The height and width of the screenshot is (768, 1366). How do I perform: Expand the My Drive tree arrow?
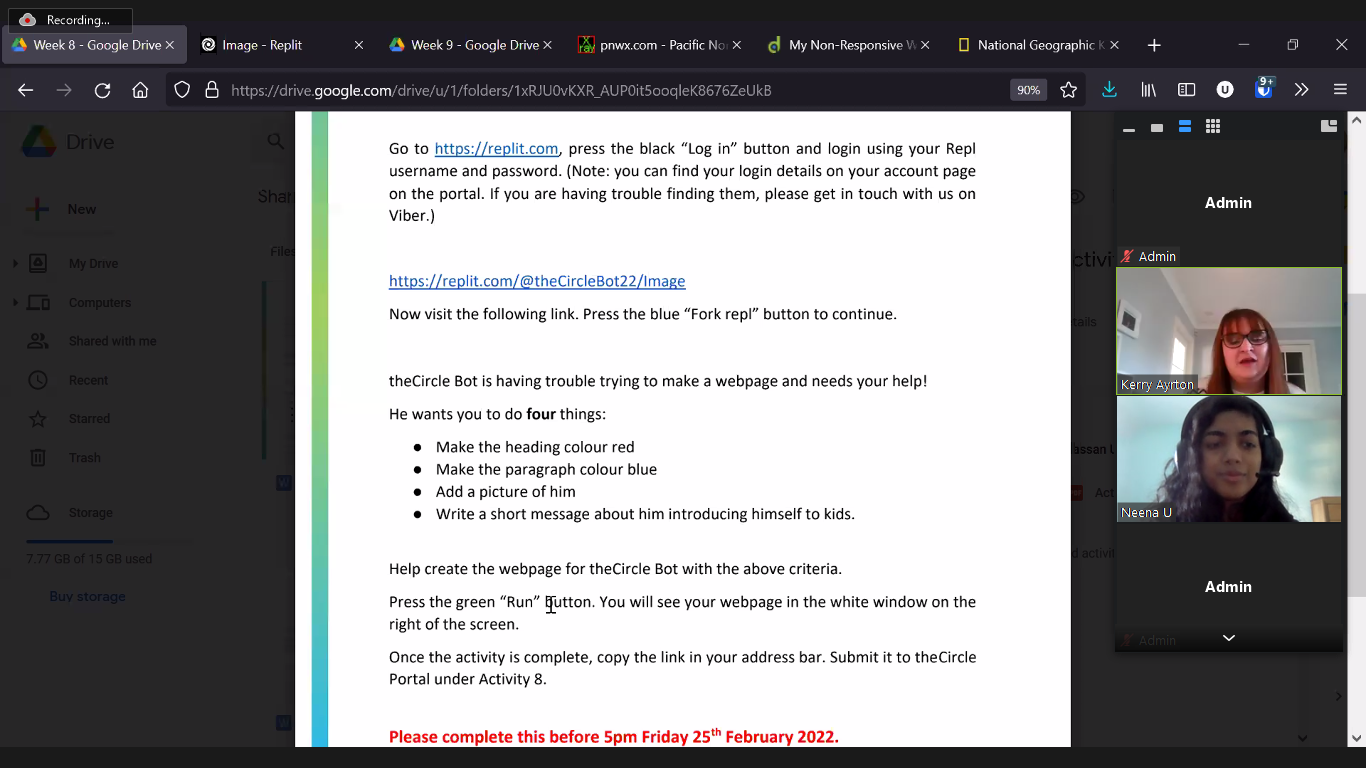pyautogui.click(x=15, y=264)
